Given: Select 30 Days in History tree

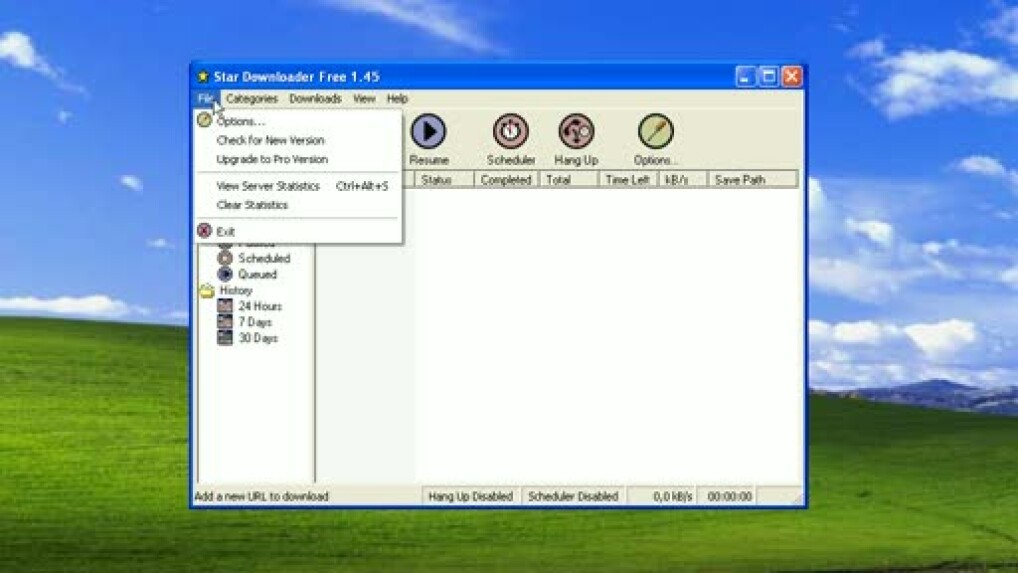Looking at the screenshot, I should pyautogui.click(x=258, y=338).
